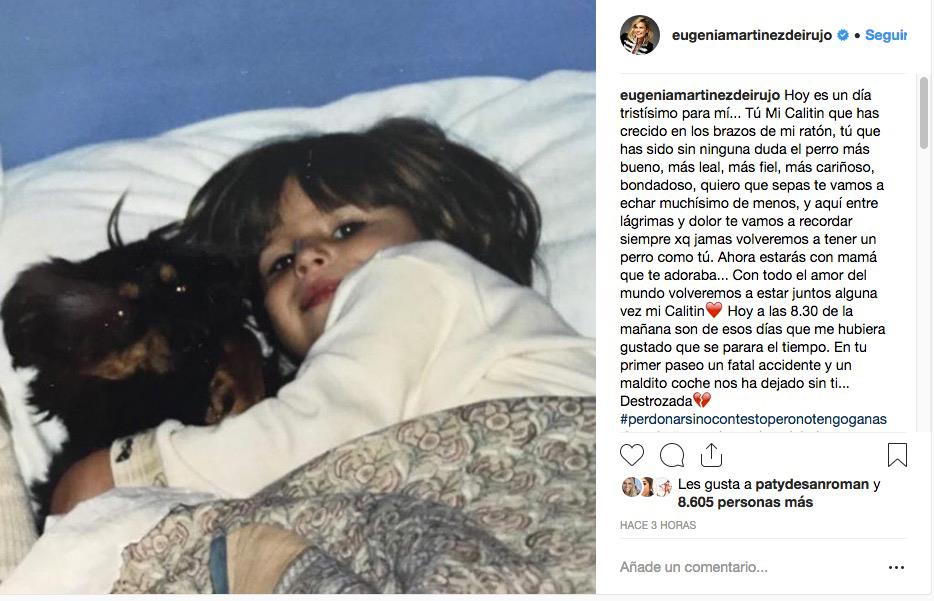Viewport: 934px width, 601px height.
Task: Open the HACE 3 HORAS timestamp
Action: [x=658, y=525]
